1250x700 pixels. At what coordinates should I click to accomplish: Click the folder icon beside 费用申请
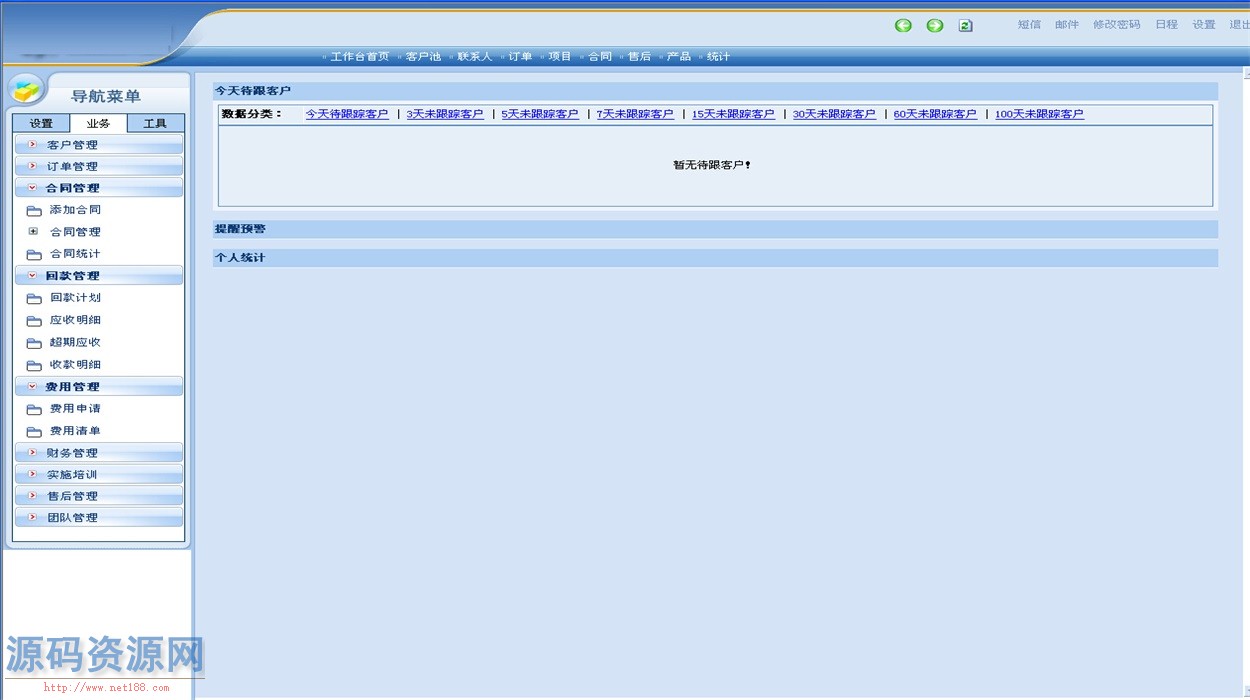[x=34, y=410]
